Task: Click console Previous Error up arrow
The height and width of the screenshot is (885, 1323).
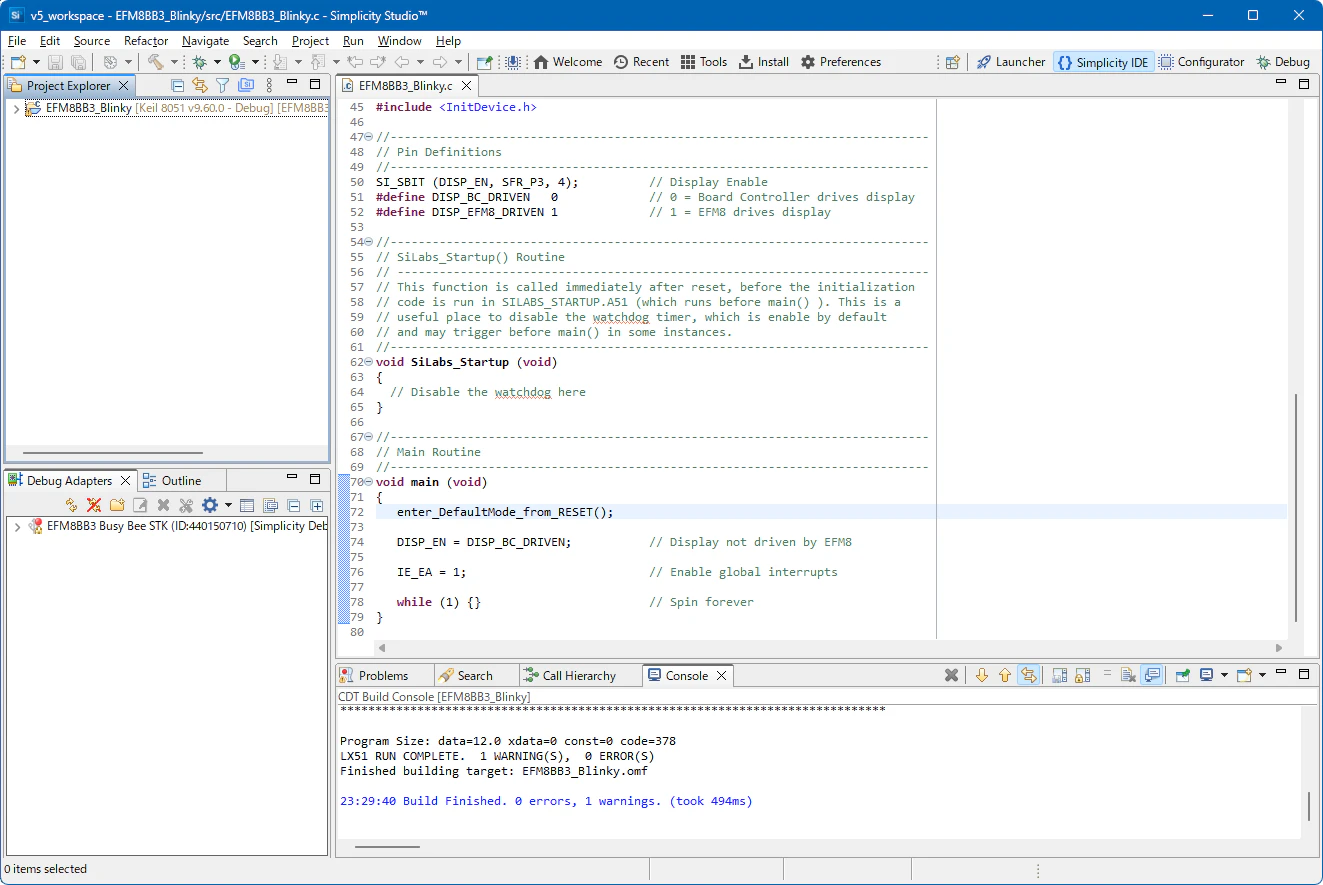Action: click(1005, 676)
